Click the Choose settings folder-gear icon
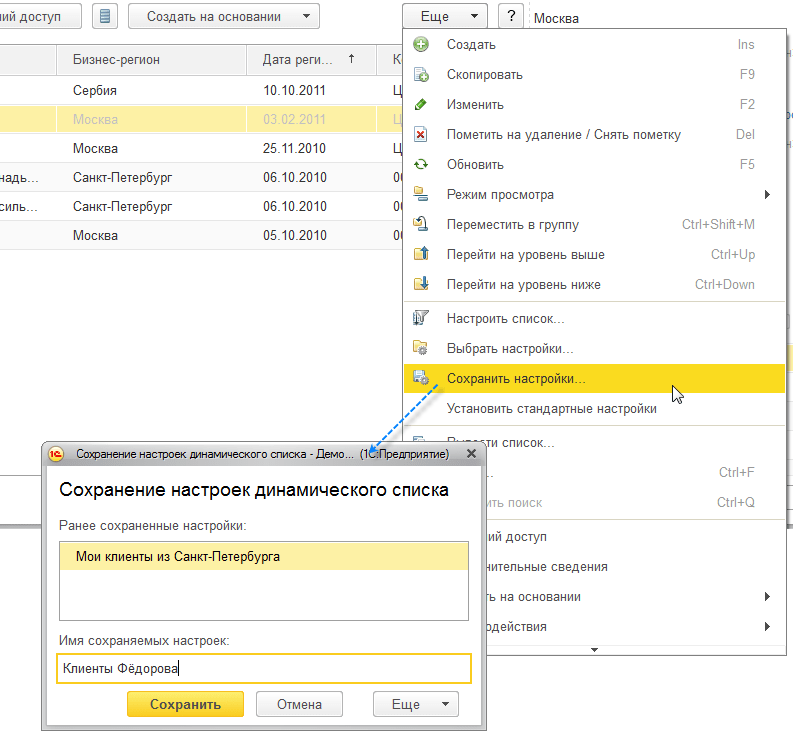793x739 pixels. [x=421, y=348]
